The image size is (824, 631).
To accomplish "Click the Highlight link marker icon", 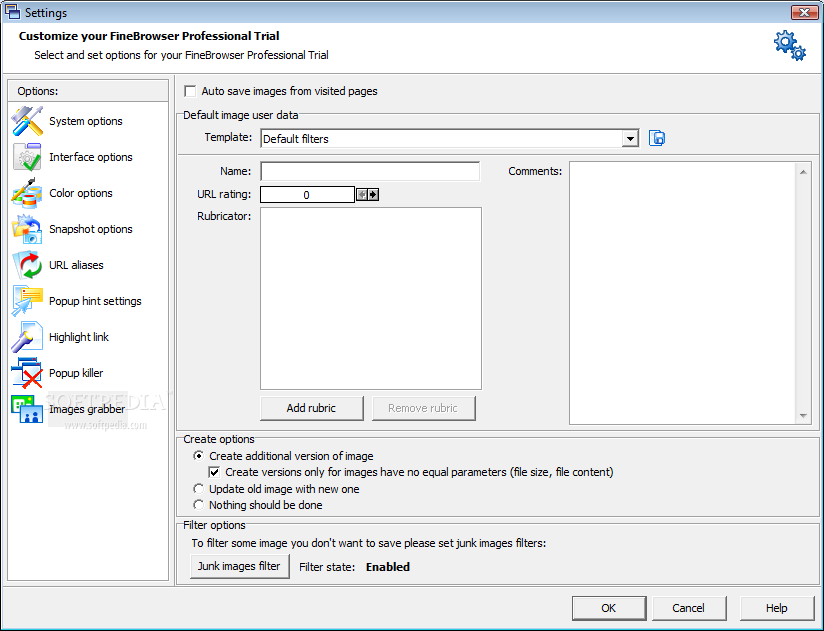I will [27, 337].
